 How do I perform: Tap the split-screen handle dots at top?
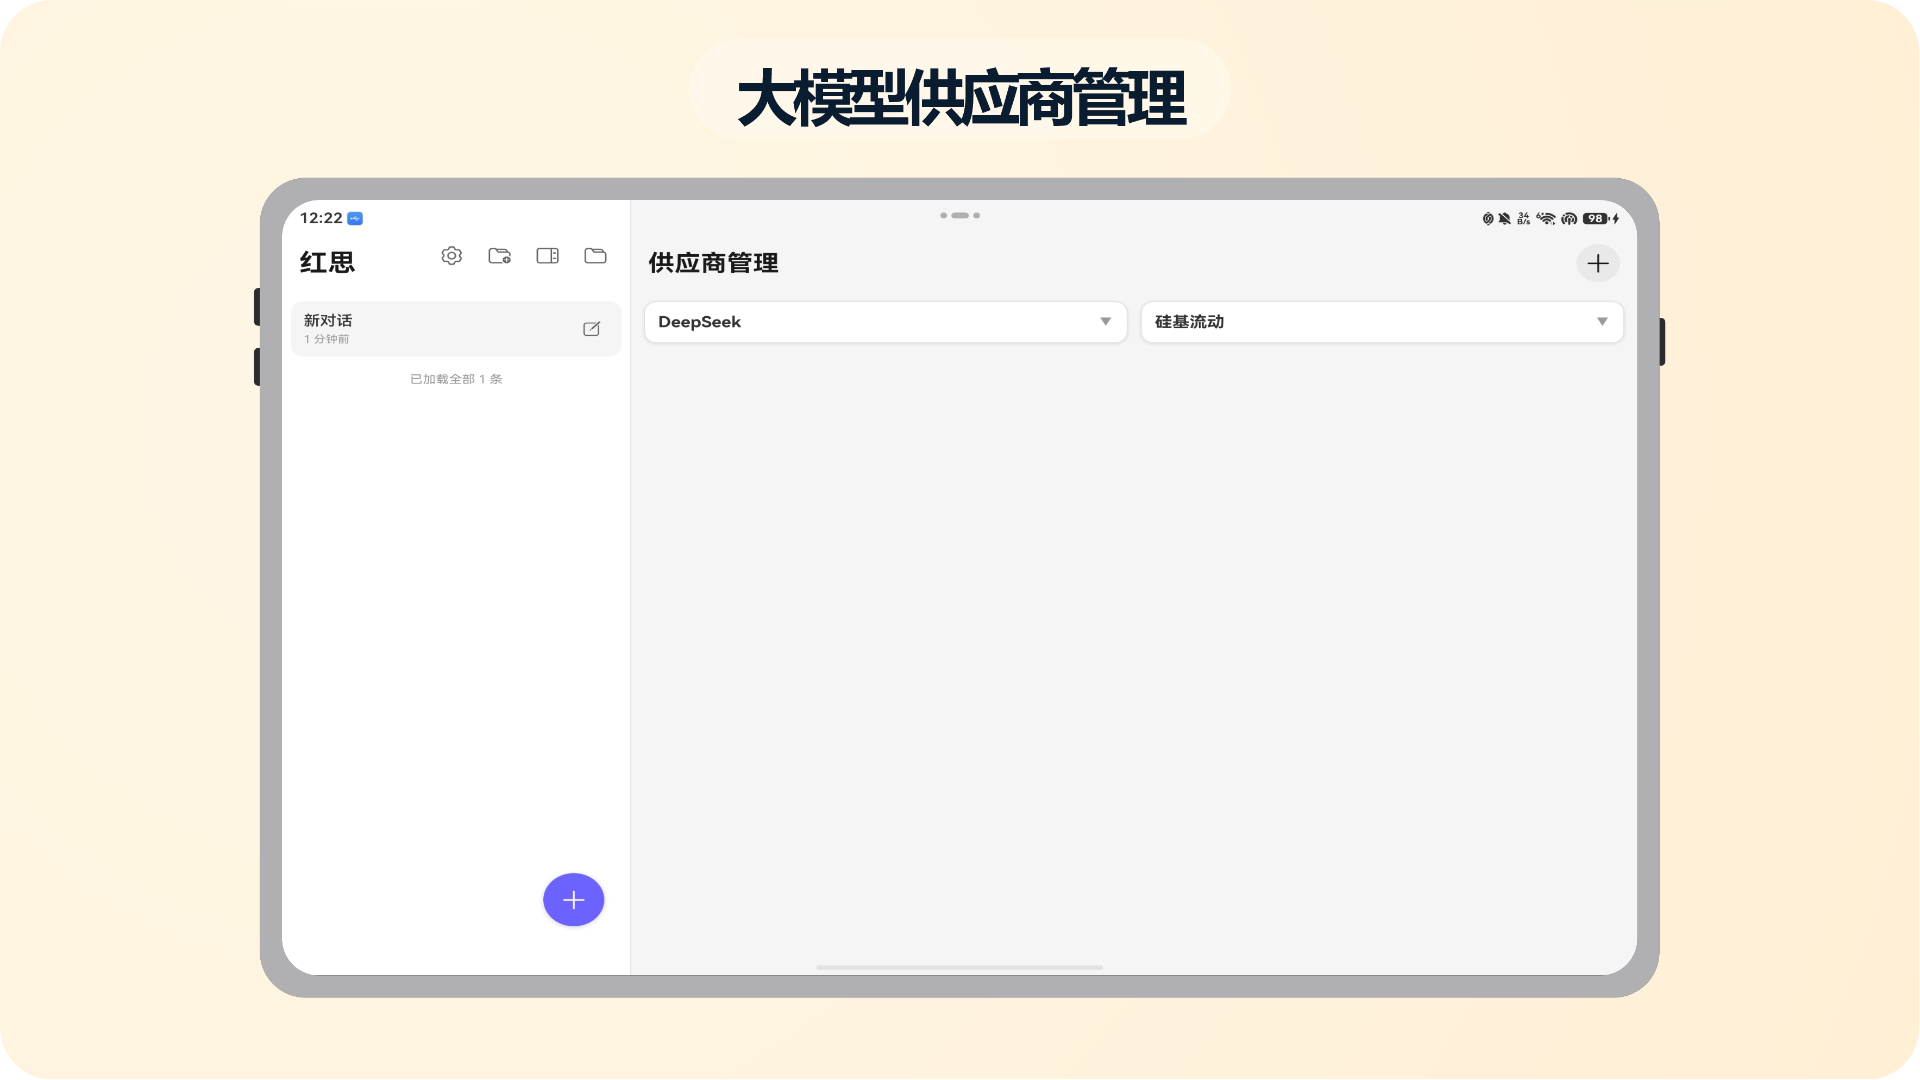[960, 215]
